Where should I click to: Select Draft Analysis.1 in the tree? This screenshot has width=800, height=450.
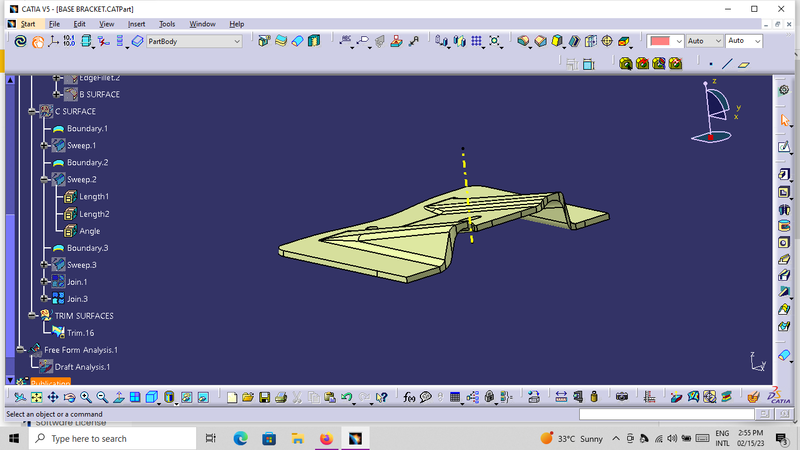[x=82, y=367]
